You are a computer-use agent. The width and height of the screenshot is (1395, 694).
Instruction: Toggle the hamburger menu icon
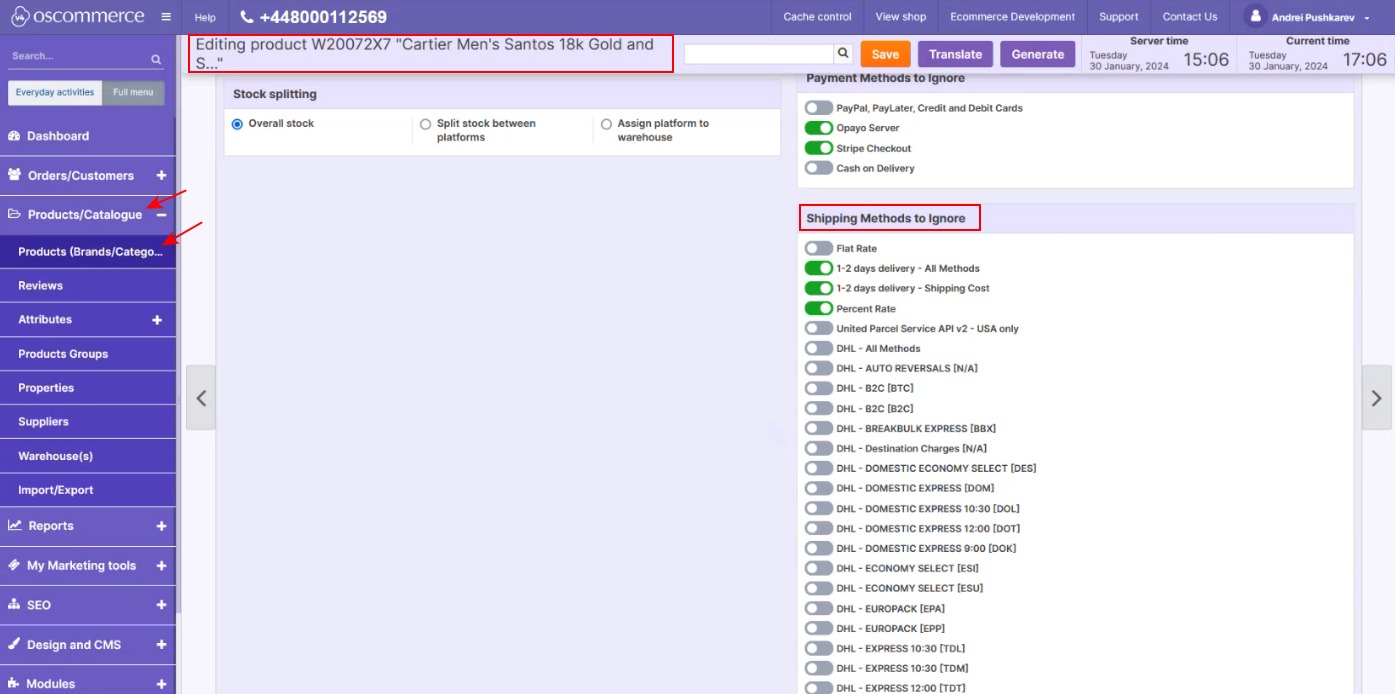click(x=165, y=17)
